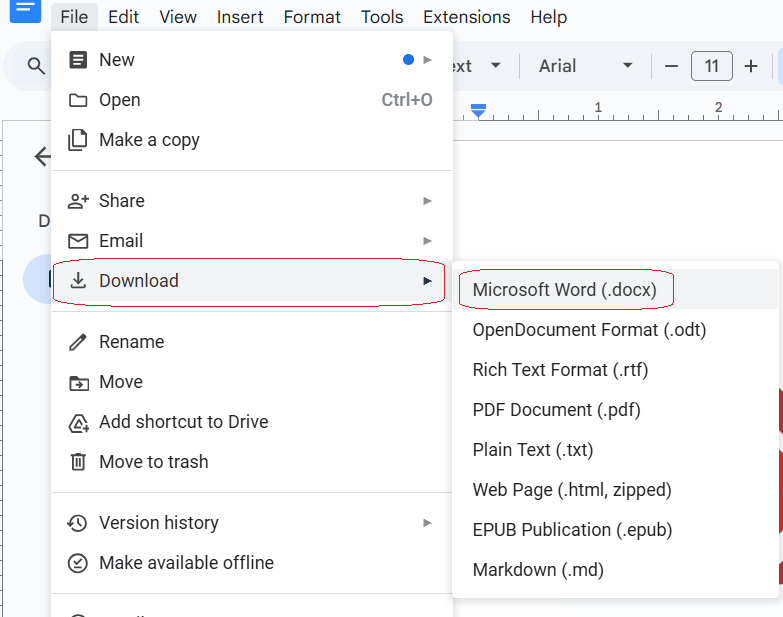783x617 pixels.
Task: Click the Google Docs home icon
Action: point(25,8)
